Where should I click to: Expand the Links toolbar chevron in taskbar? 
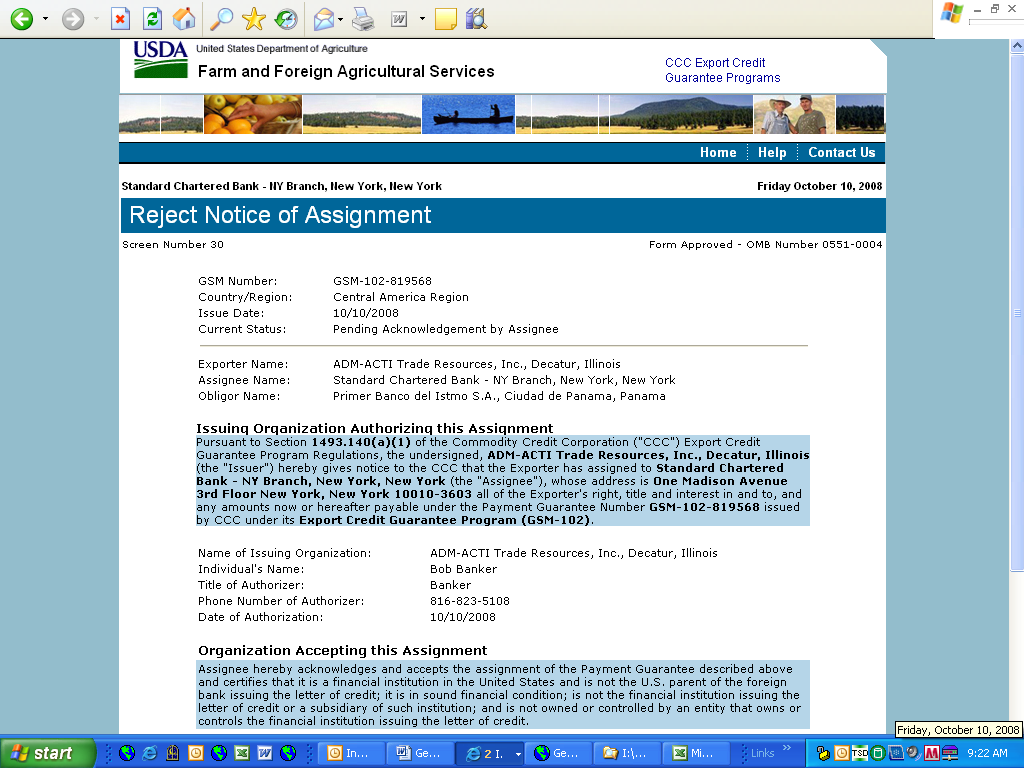point(787,748)
